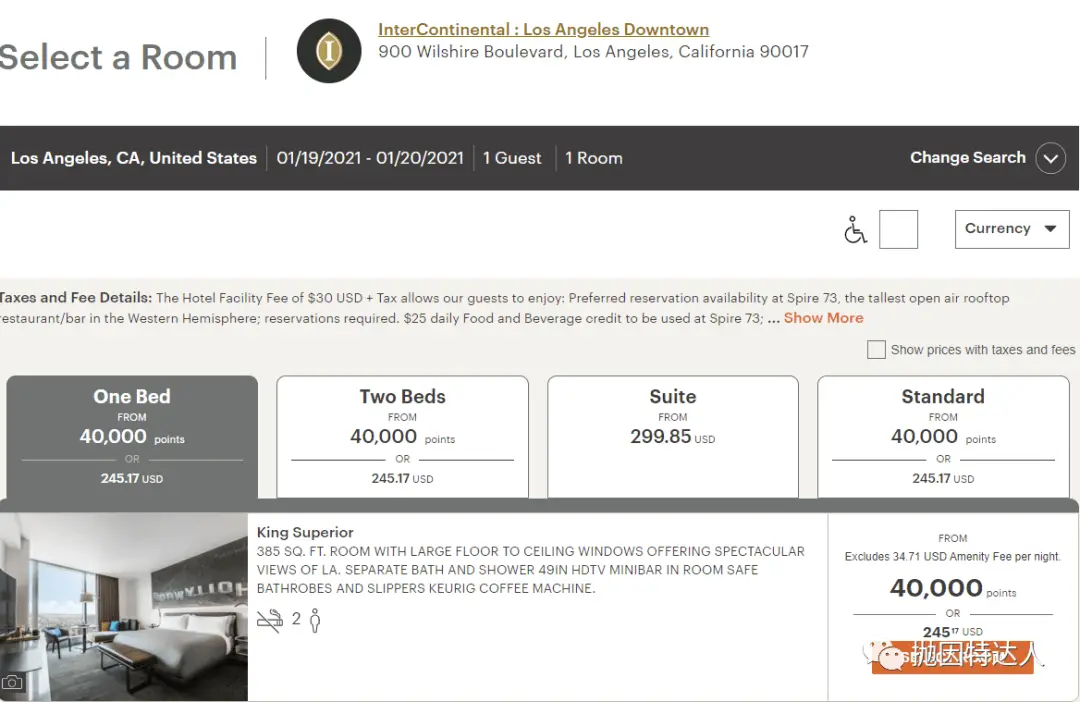Image resolution: width=1080 pixels, height=702 pixels.
Task: Click the stay dates 01/19/2021 - 01/20/2021
Action: [x=370, y=158]
